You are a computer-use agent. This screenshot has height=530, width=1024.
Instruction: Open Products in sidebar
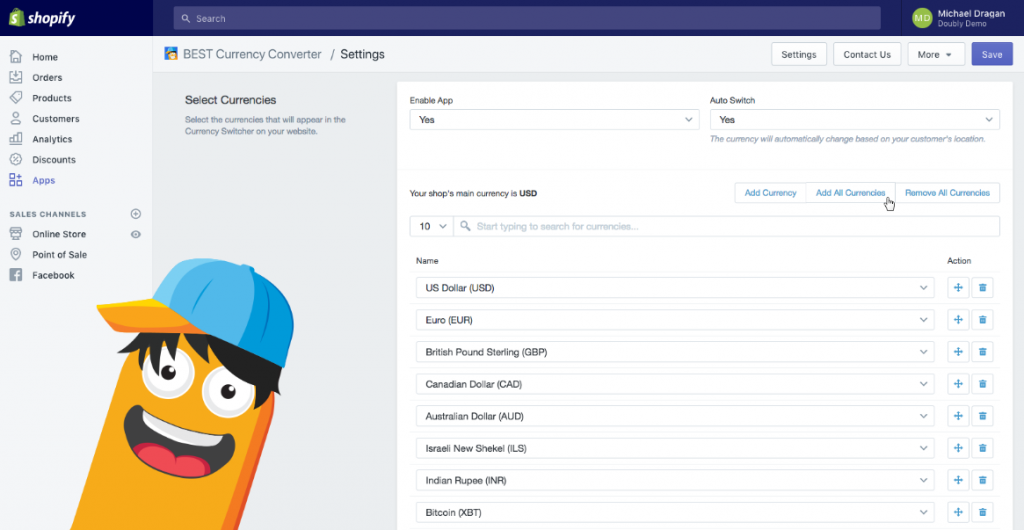[52, 98]
